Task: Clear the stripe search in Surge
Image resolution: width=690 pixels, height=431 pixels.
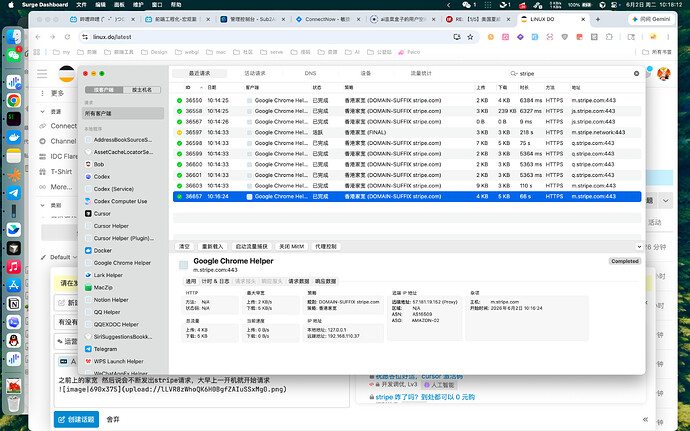Action: (x=636, y=74)
